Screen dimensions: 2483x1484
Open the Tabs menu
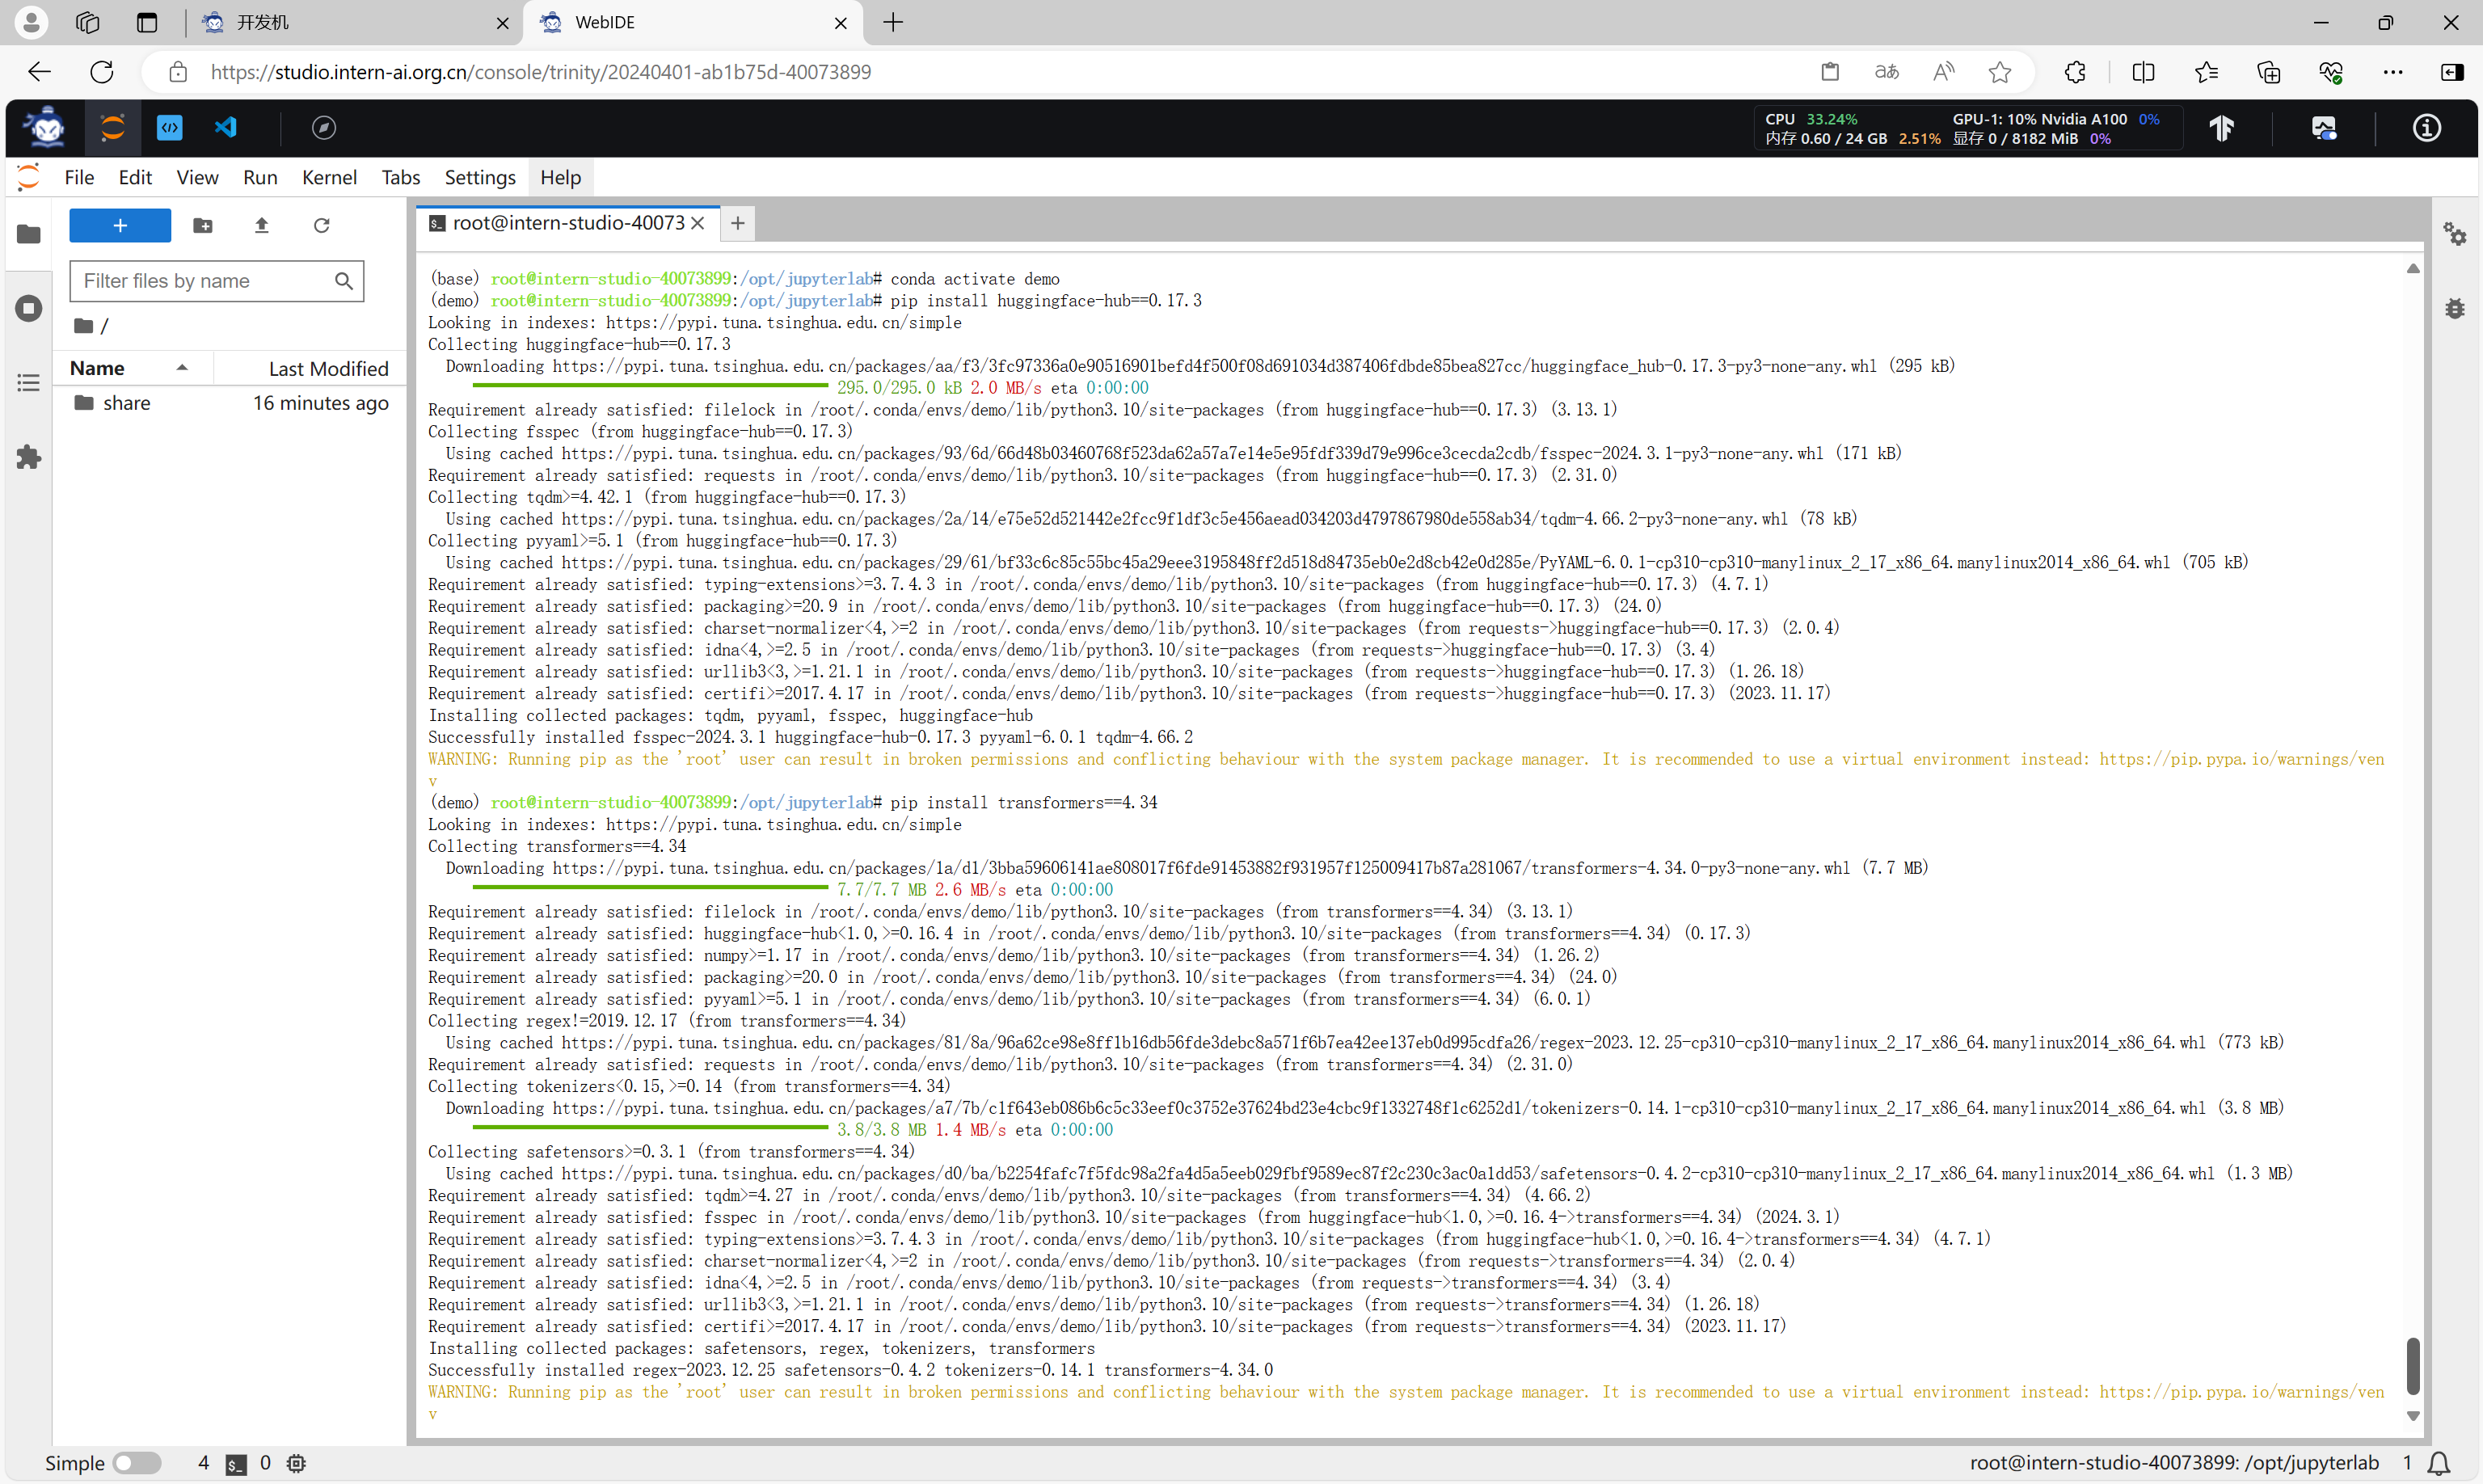tap(400, 177)
